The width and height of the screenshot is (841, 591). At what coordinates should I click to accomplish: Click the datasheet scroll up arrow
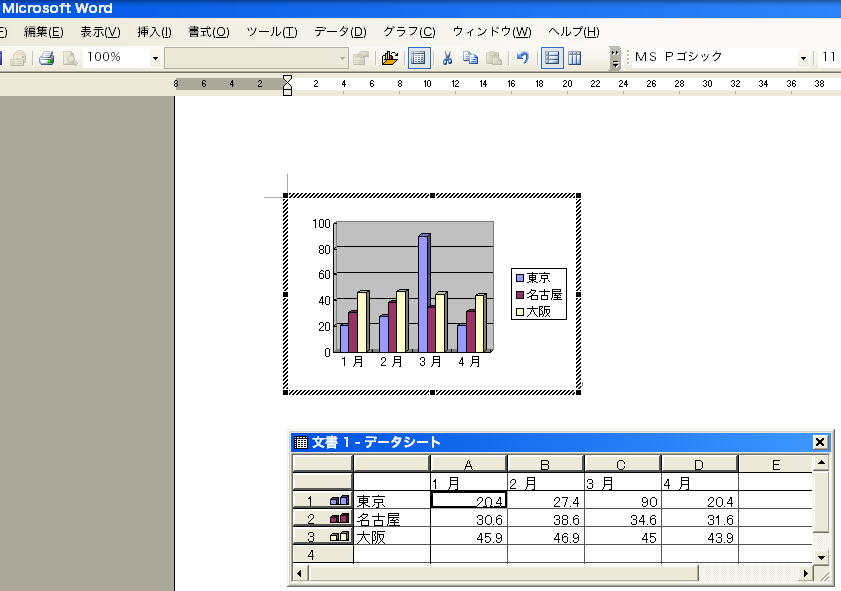821,463
